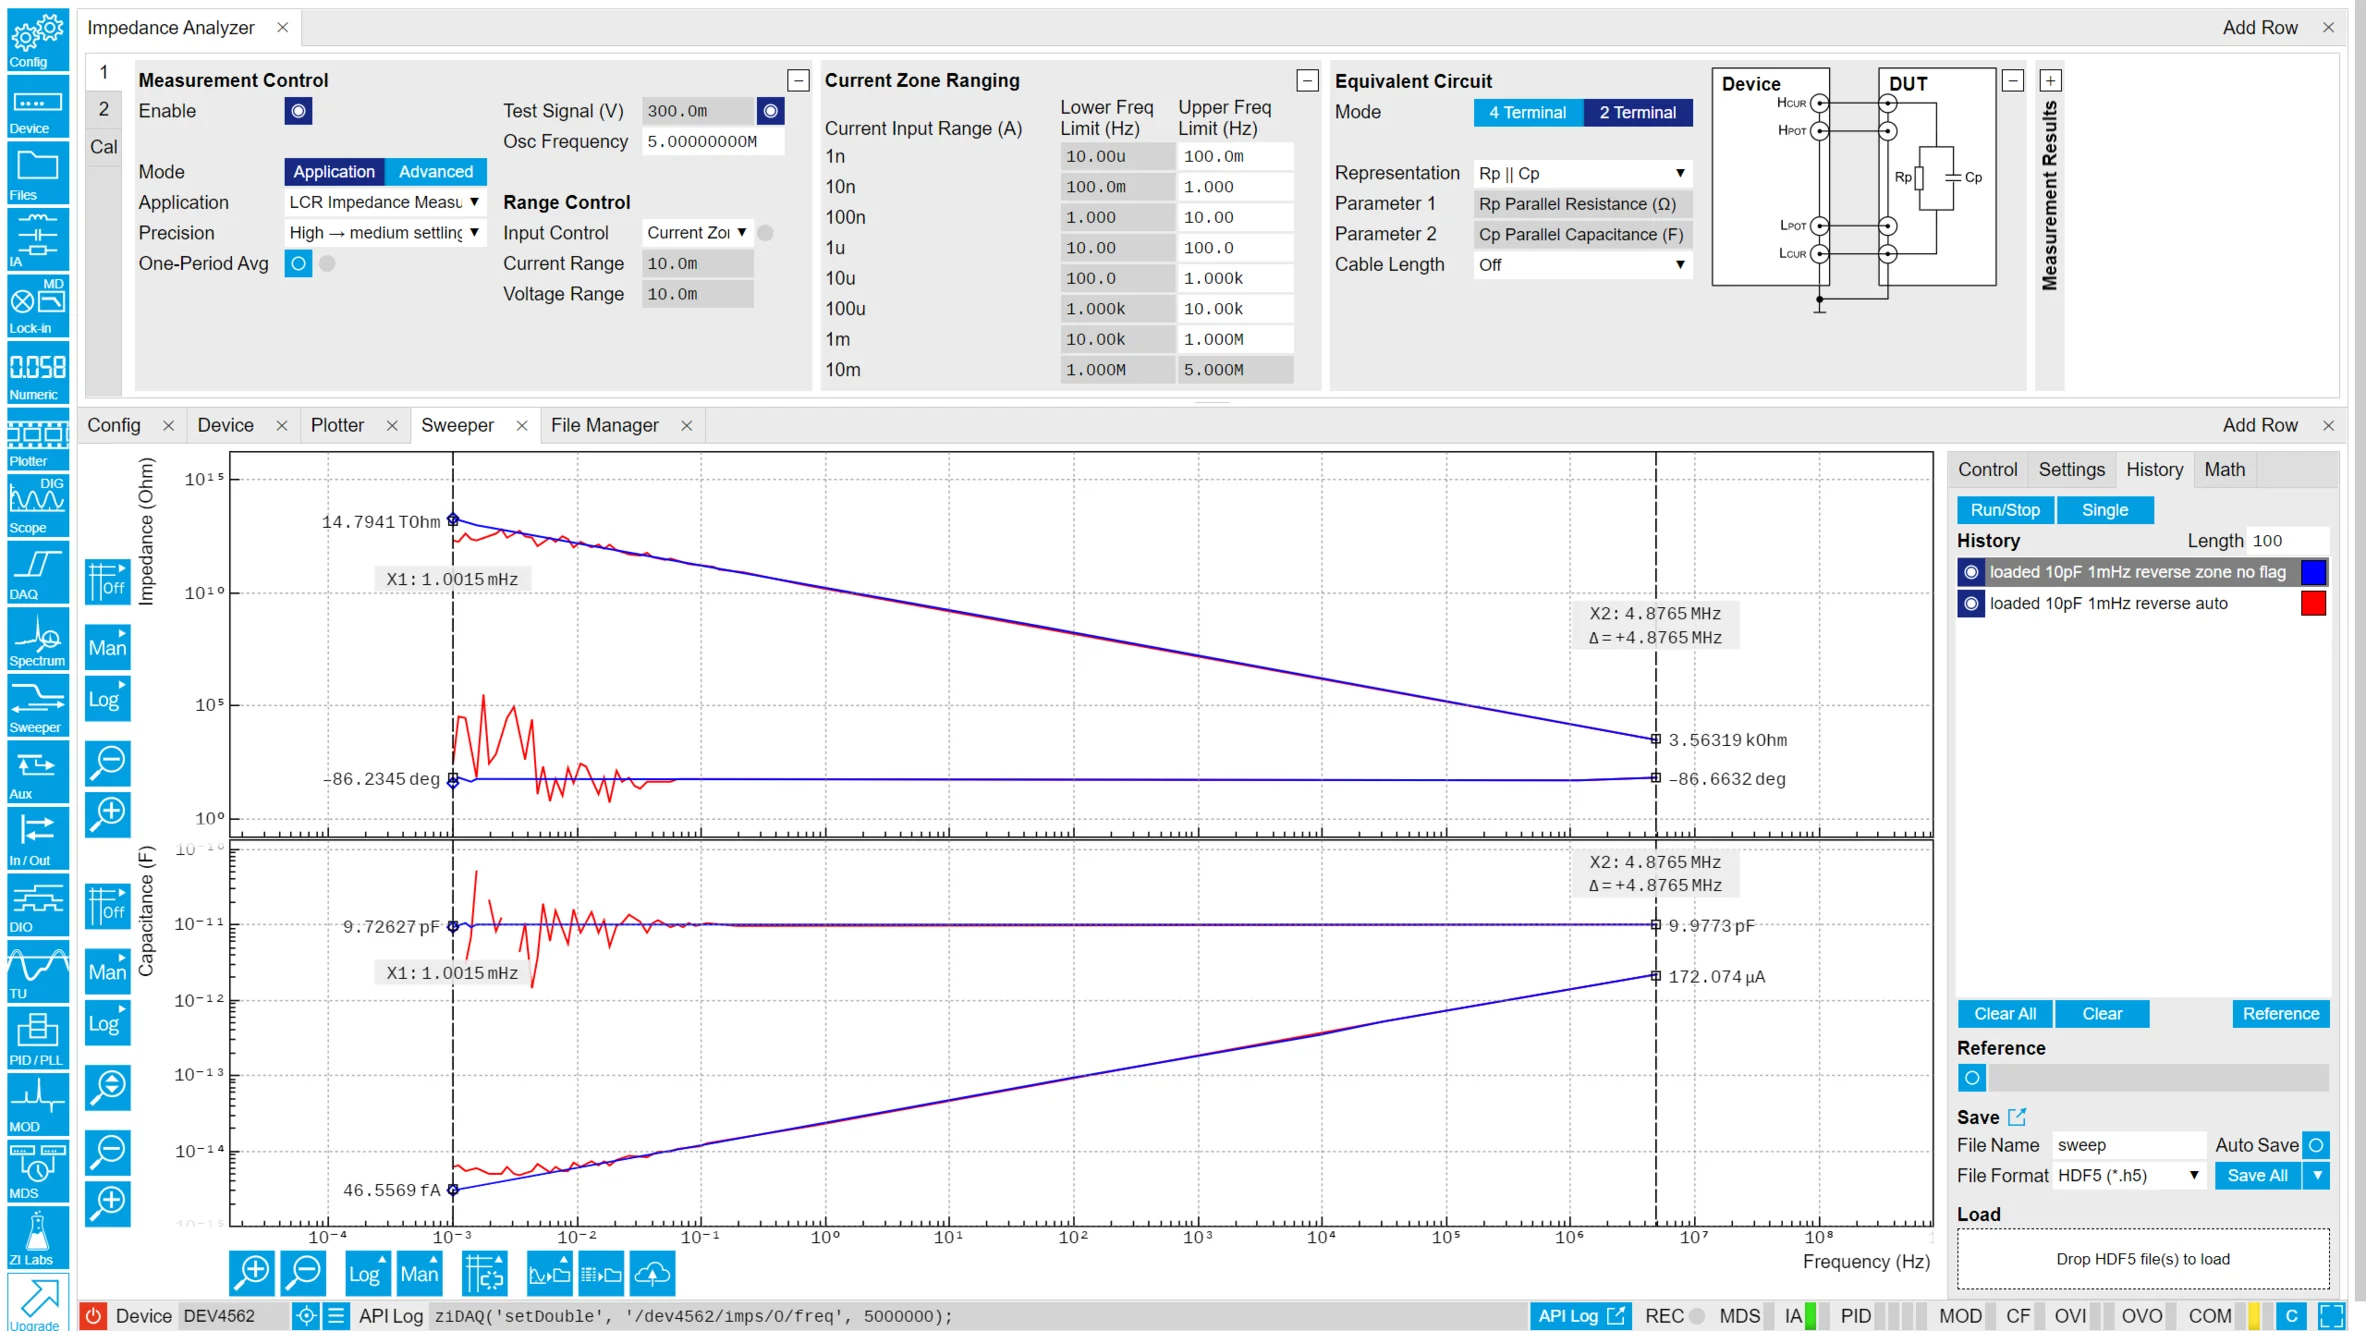Click the red power icon in status bar
The image size is (2366, 1331).
pos(93,1316)
